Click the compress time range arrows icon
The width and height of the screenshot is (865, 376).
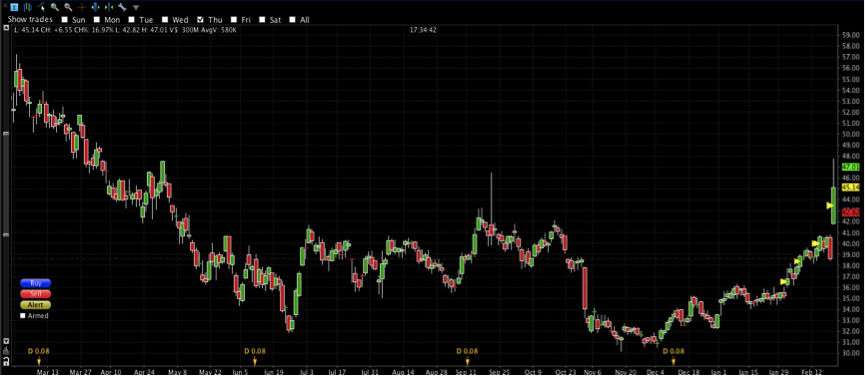(x=109, y=7)
